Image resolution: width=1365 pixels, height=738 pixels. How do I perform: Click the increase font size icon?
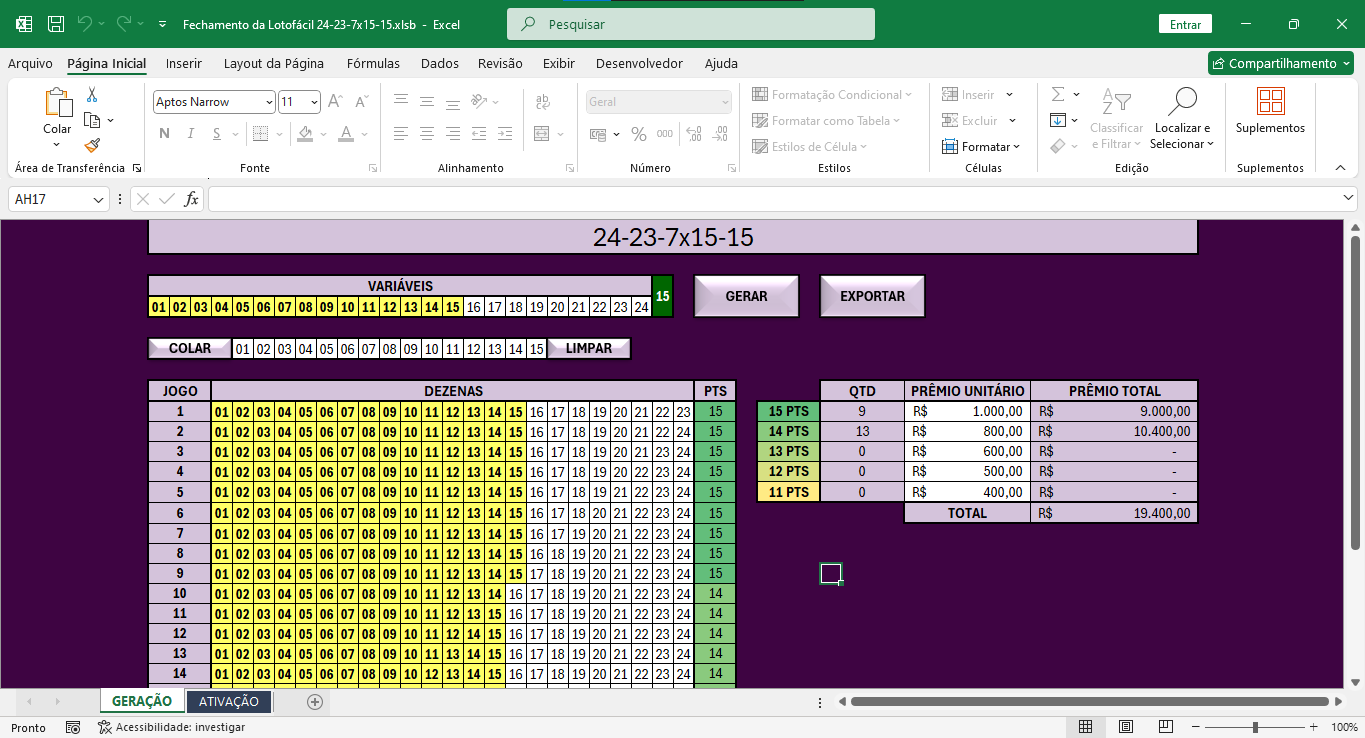pyautogui.click(x=336, y=102)
